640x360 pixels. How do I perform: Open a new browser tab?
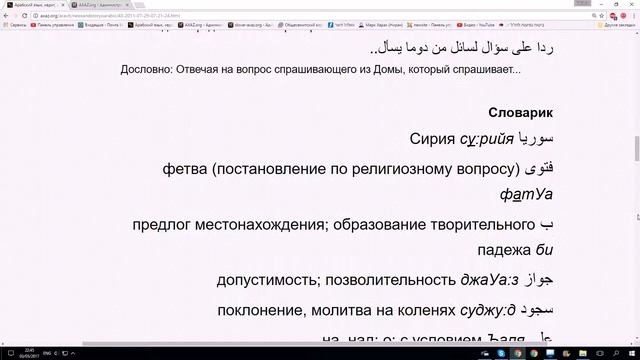140,5
